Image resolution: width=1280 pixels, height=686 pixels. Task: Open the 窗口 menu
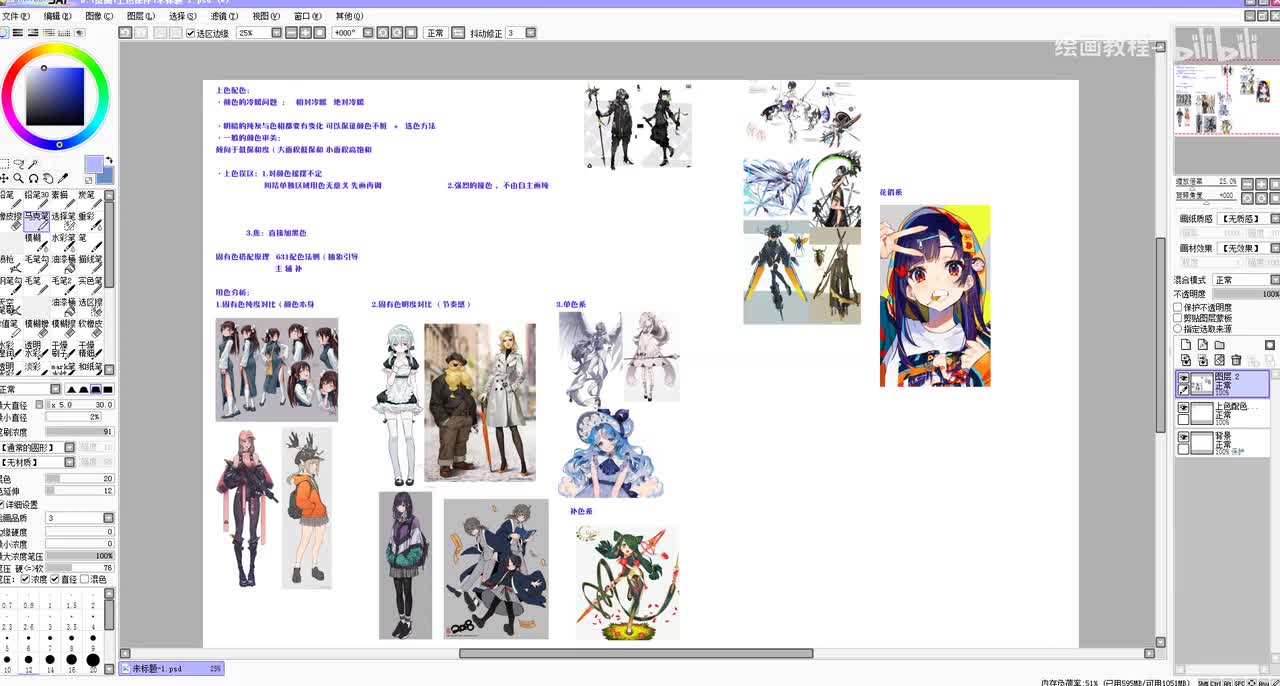pyautogui.click(x=308, y=16)
